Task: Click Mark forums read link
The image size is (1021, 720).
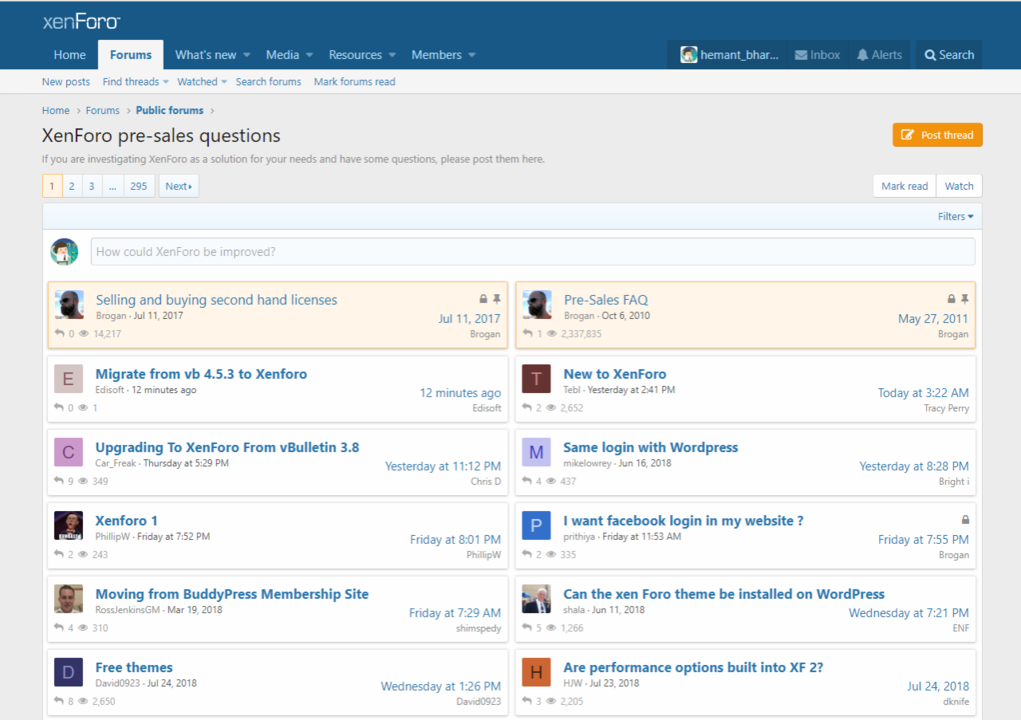Action: (x=354, y=81)
